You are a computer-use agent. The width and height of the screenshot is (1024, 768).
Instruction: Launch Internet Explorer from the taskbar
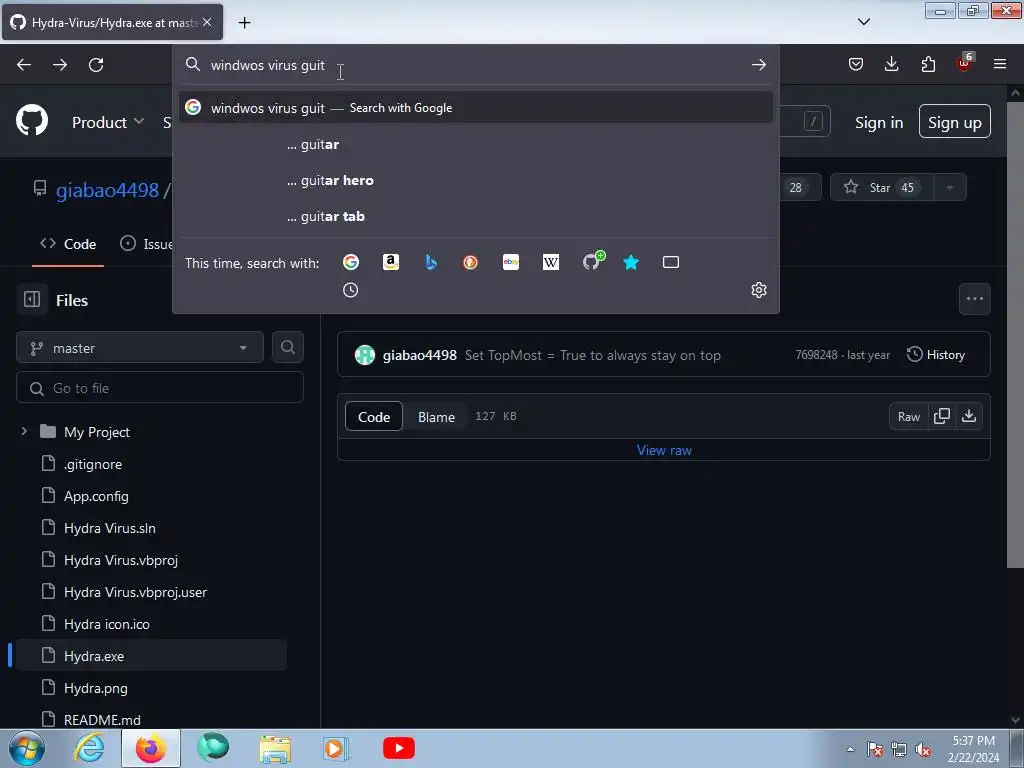(x=89, y=748)
